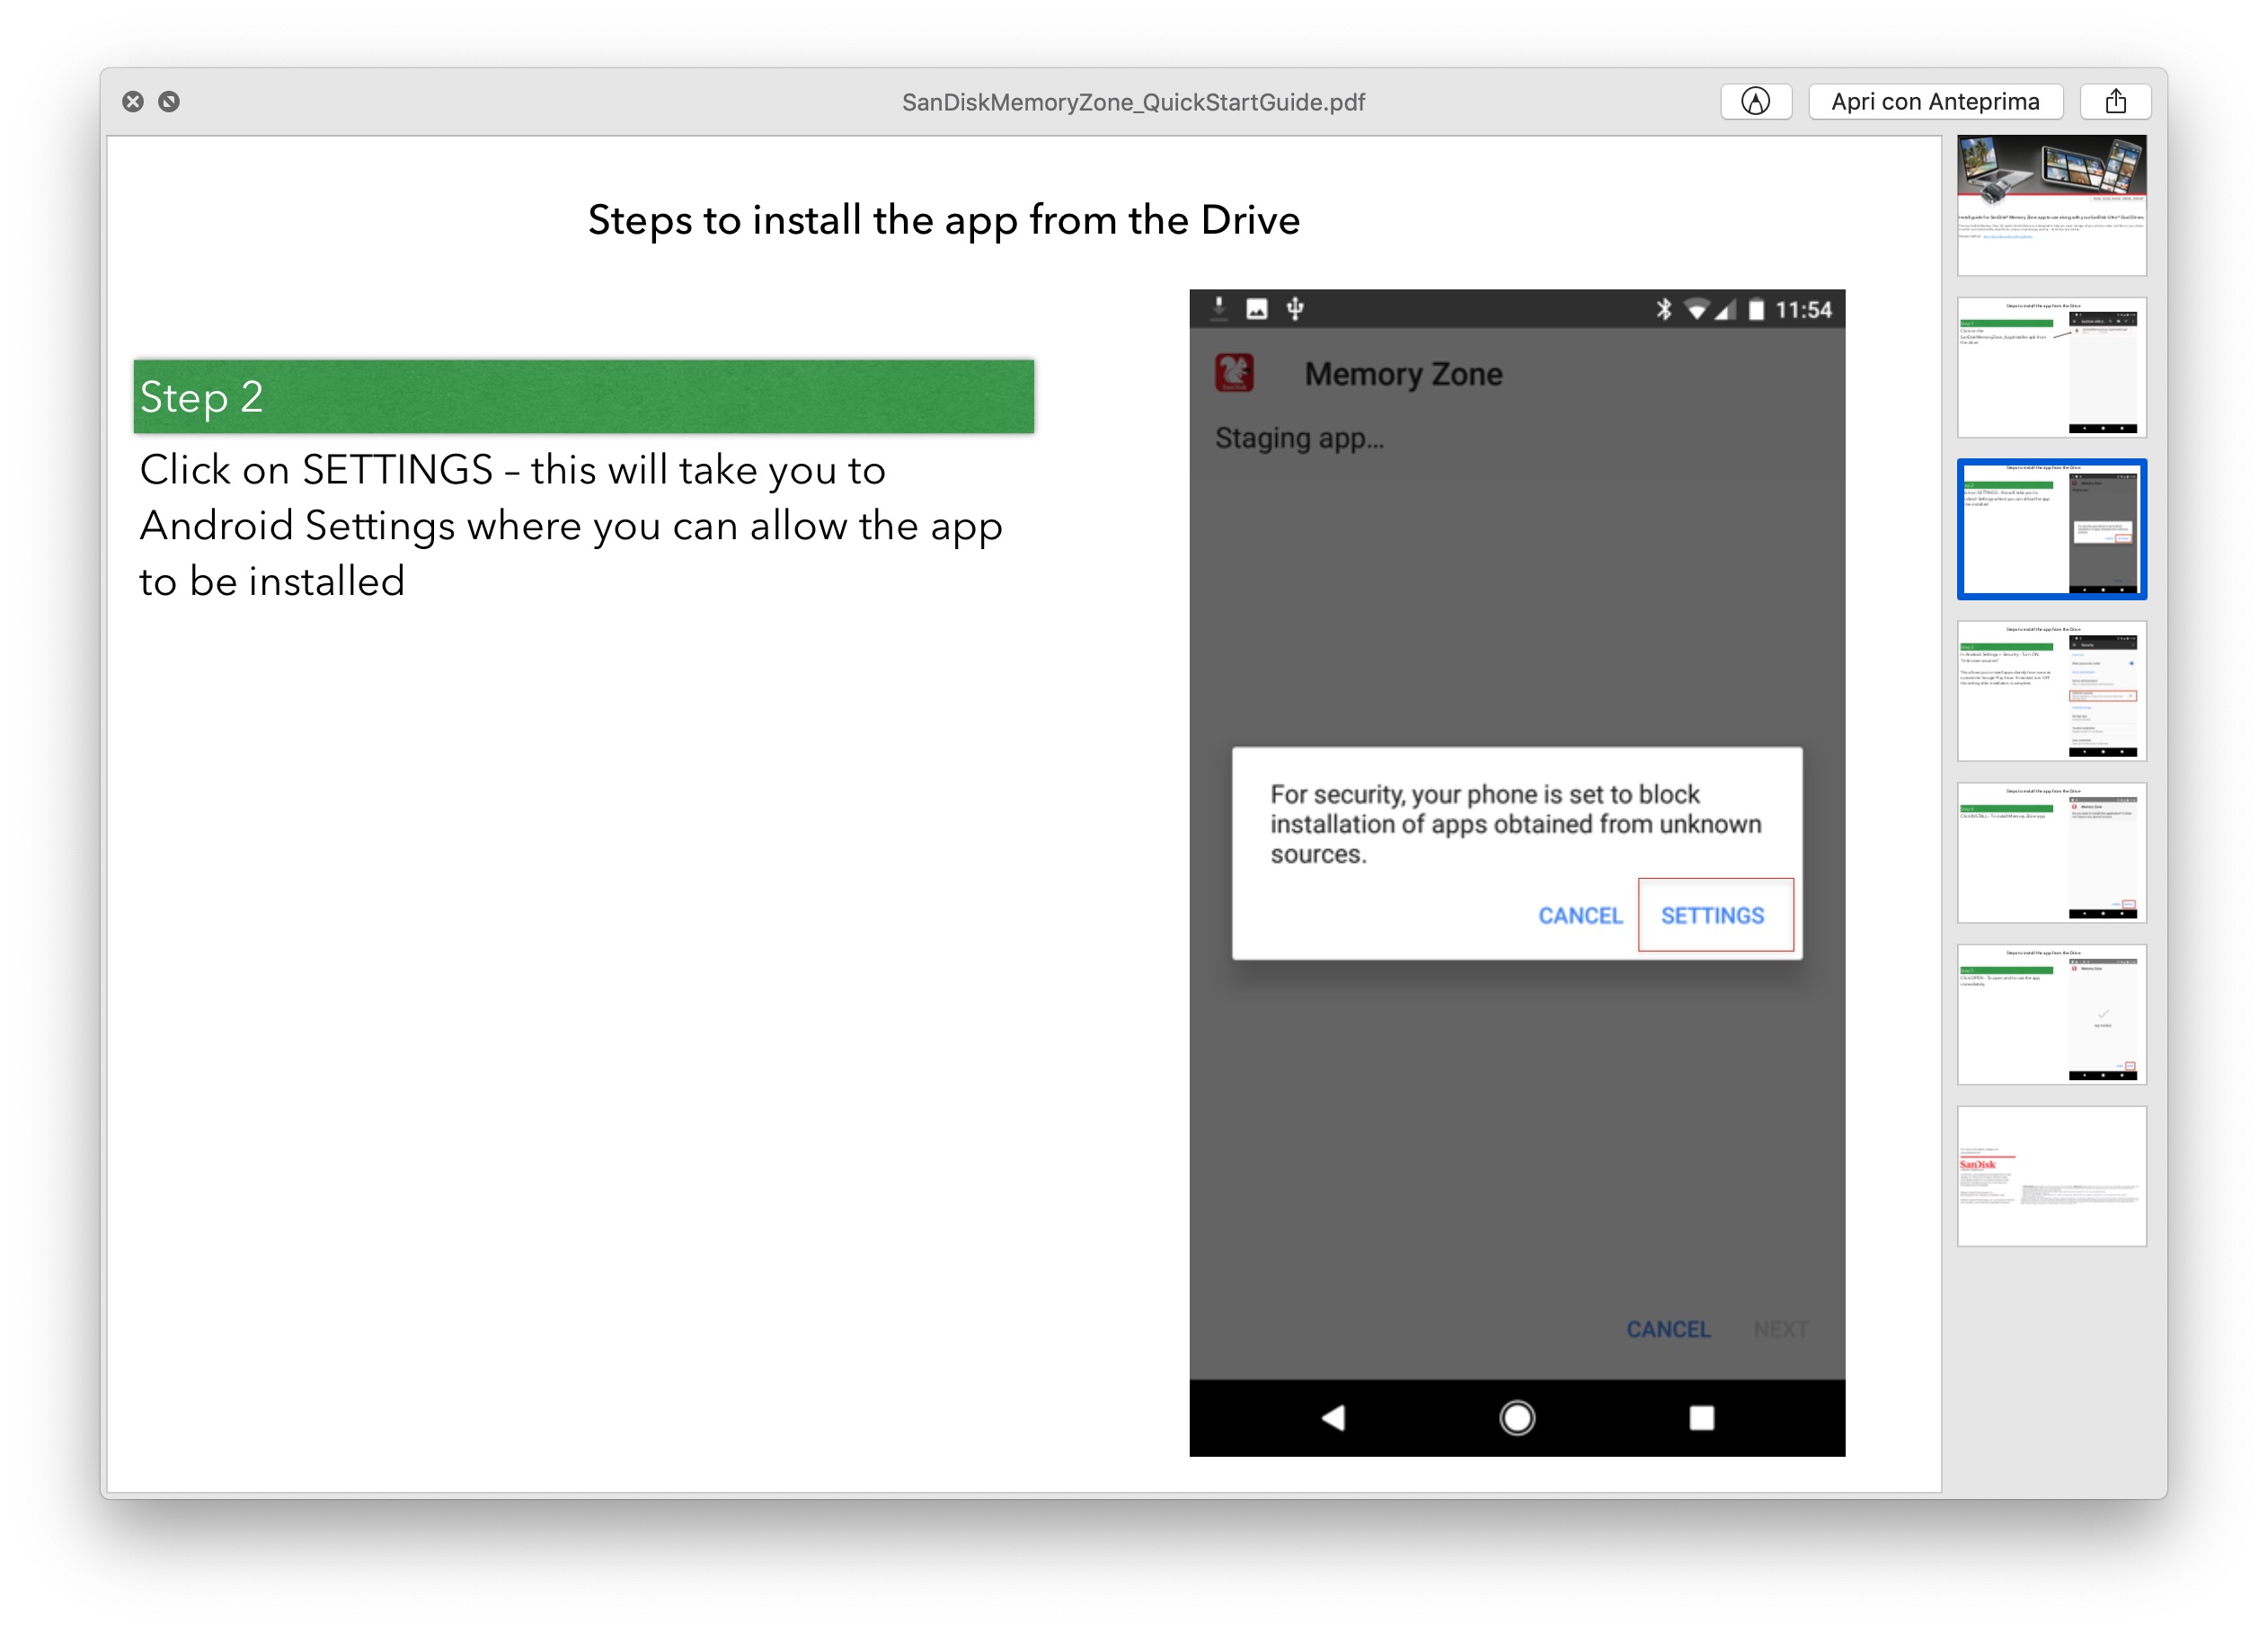Click the USB icon in phone status bar
The image size is (2268, 1632).
coord(1295,309)
